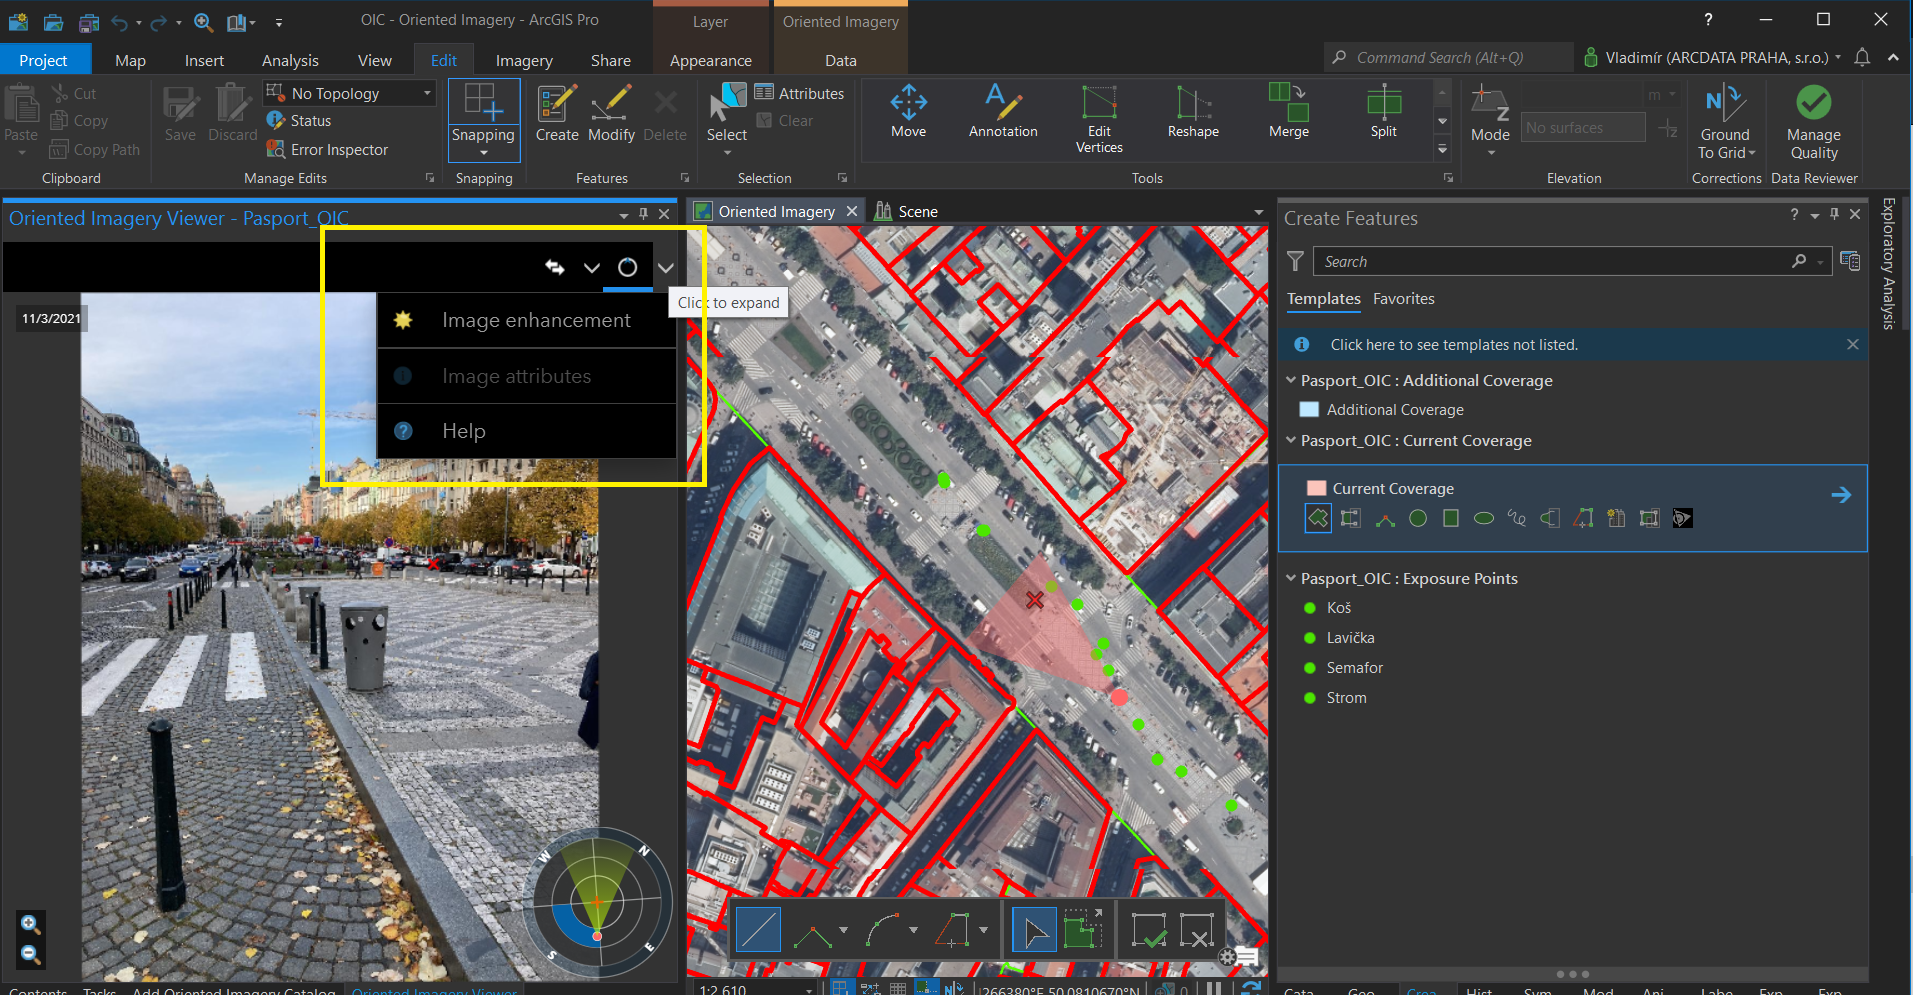Expand the Tools gallery

(1442, 149)
